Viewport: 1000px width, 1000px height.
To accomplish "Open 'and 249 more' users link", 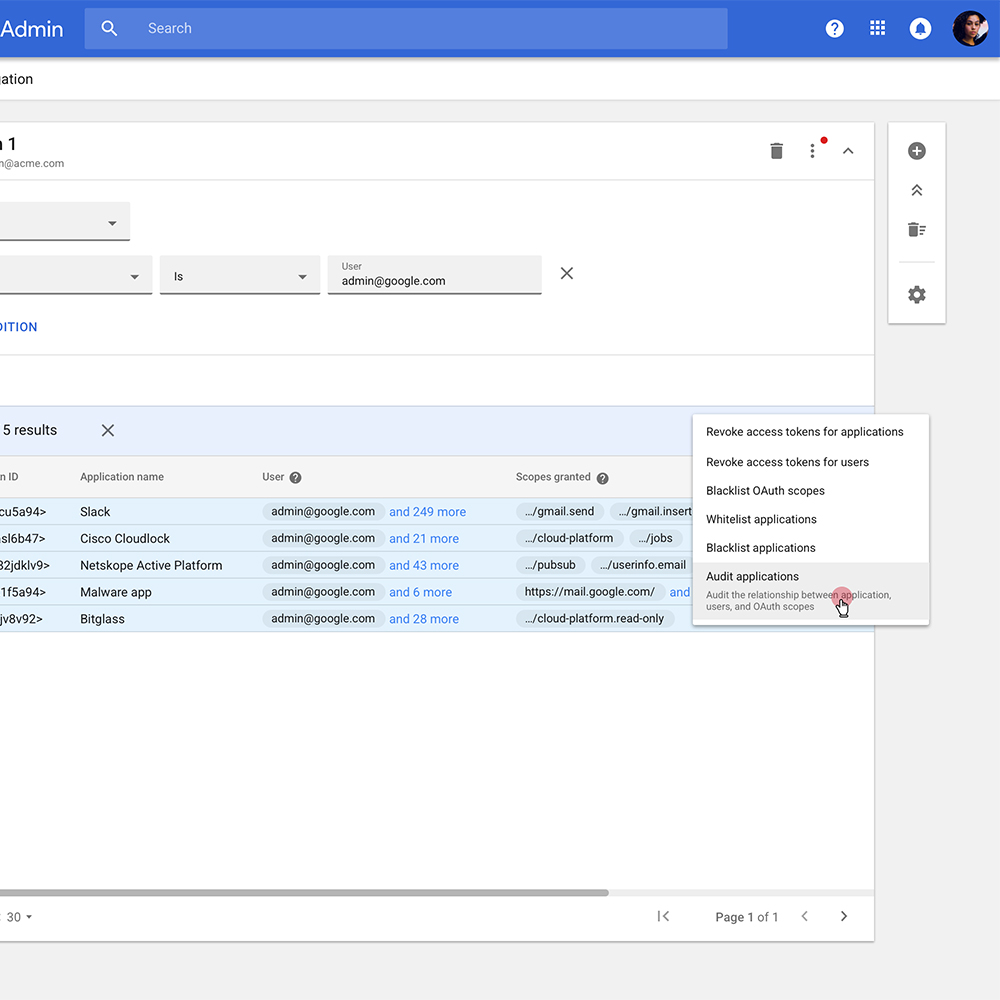I will [x=427, y=511].
